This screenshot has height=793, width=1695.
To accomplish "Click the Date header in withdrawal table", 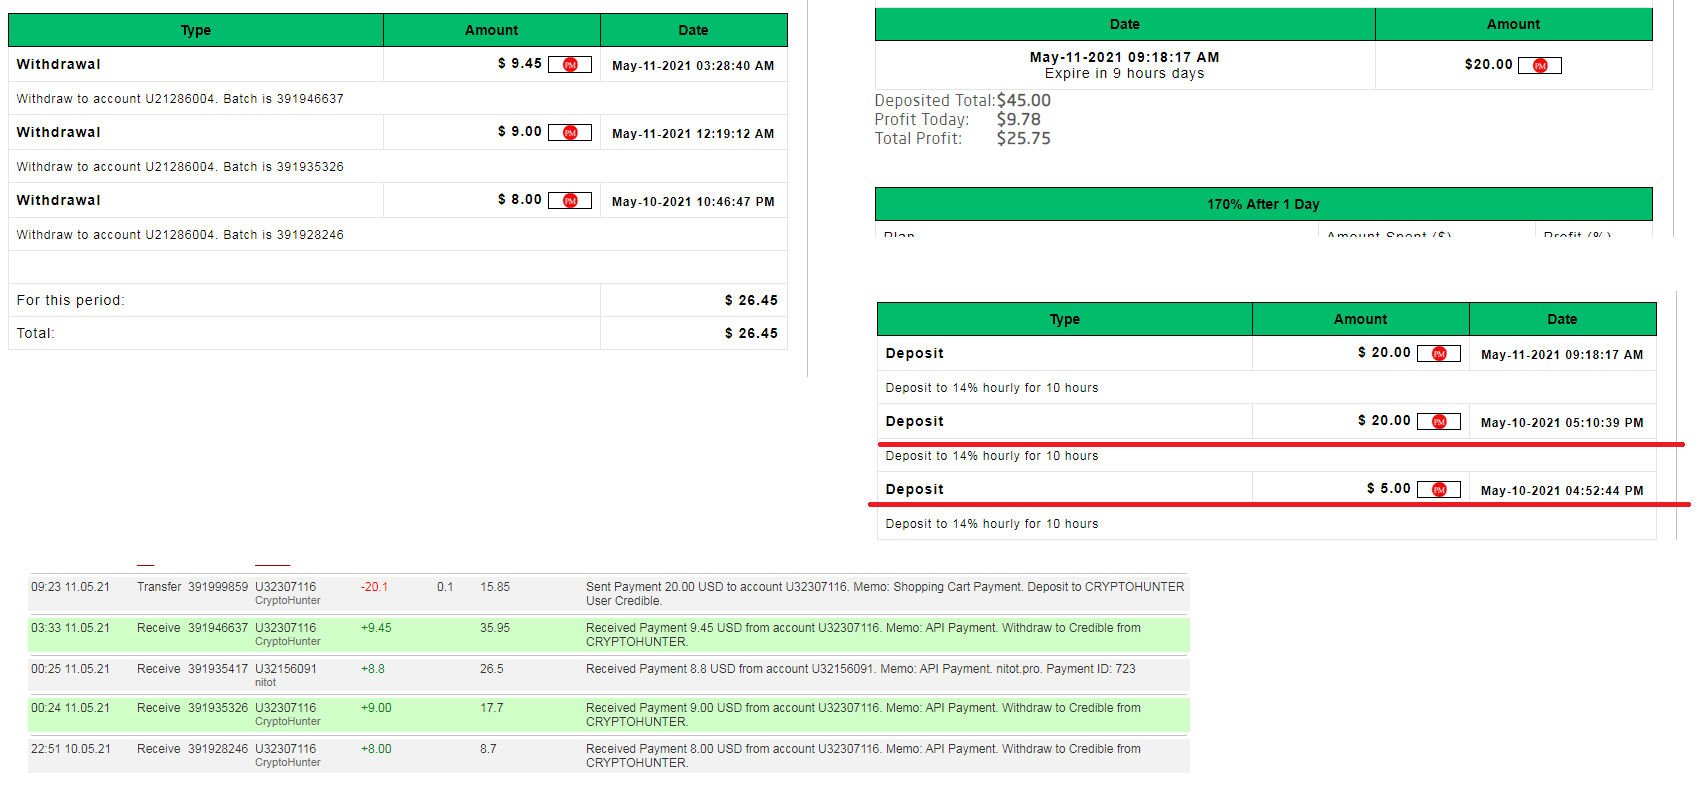I will click(x=693, y=30).
